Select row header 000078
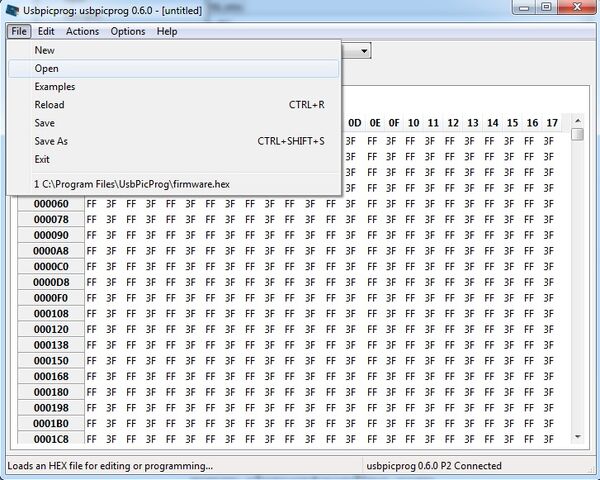 coord(51,219)
